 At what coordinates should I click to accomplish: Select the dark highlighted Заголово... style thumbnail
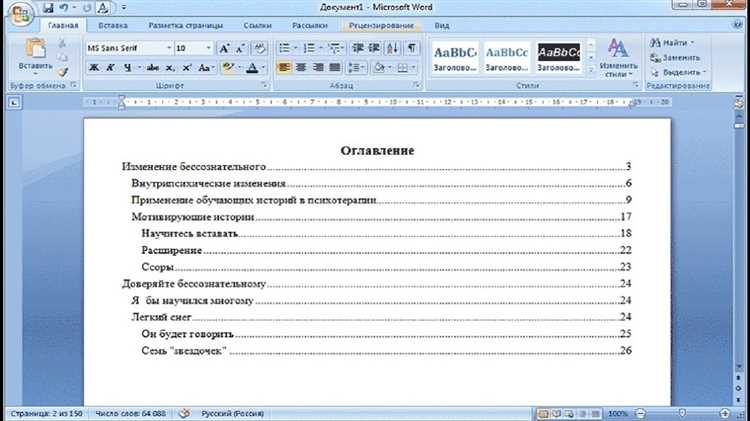558,57
